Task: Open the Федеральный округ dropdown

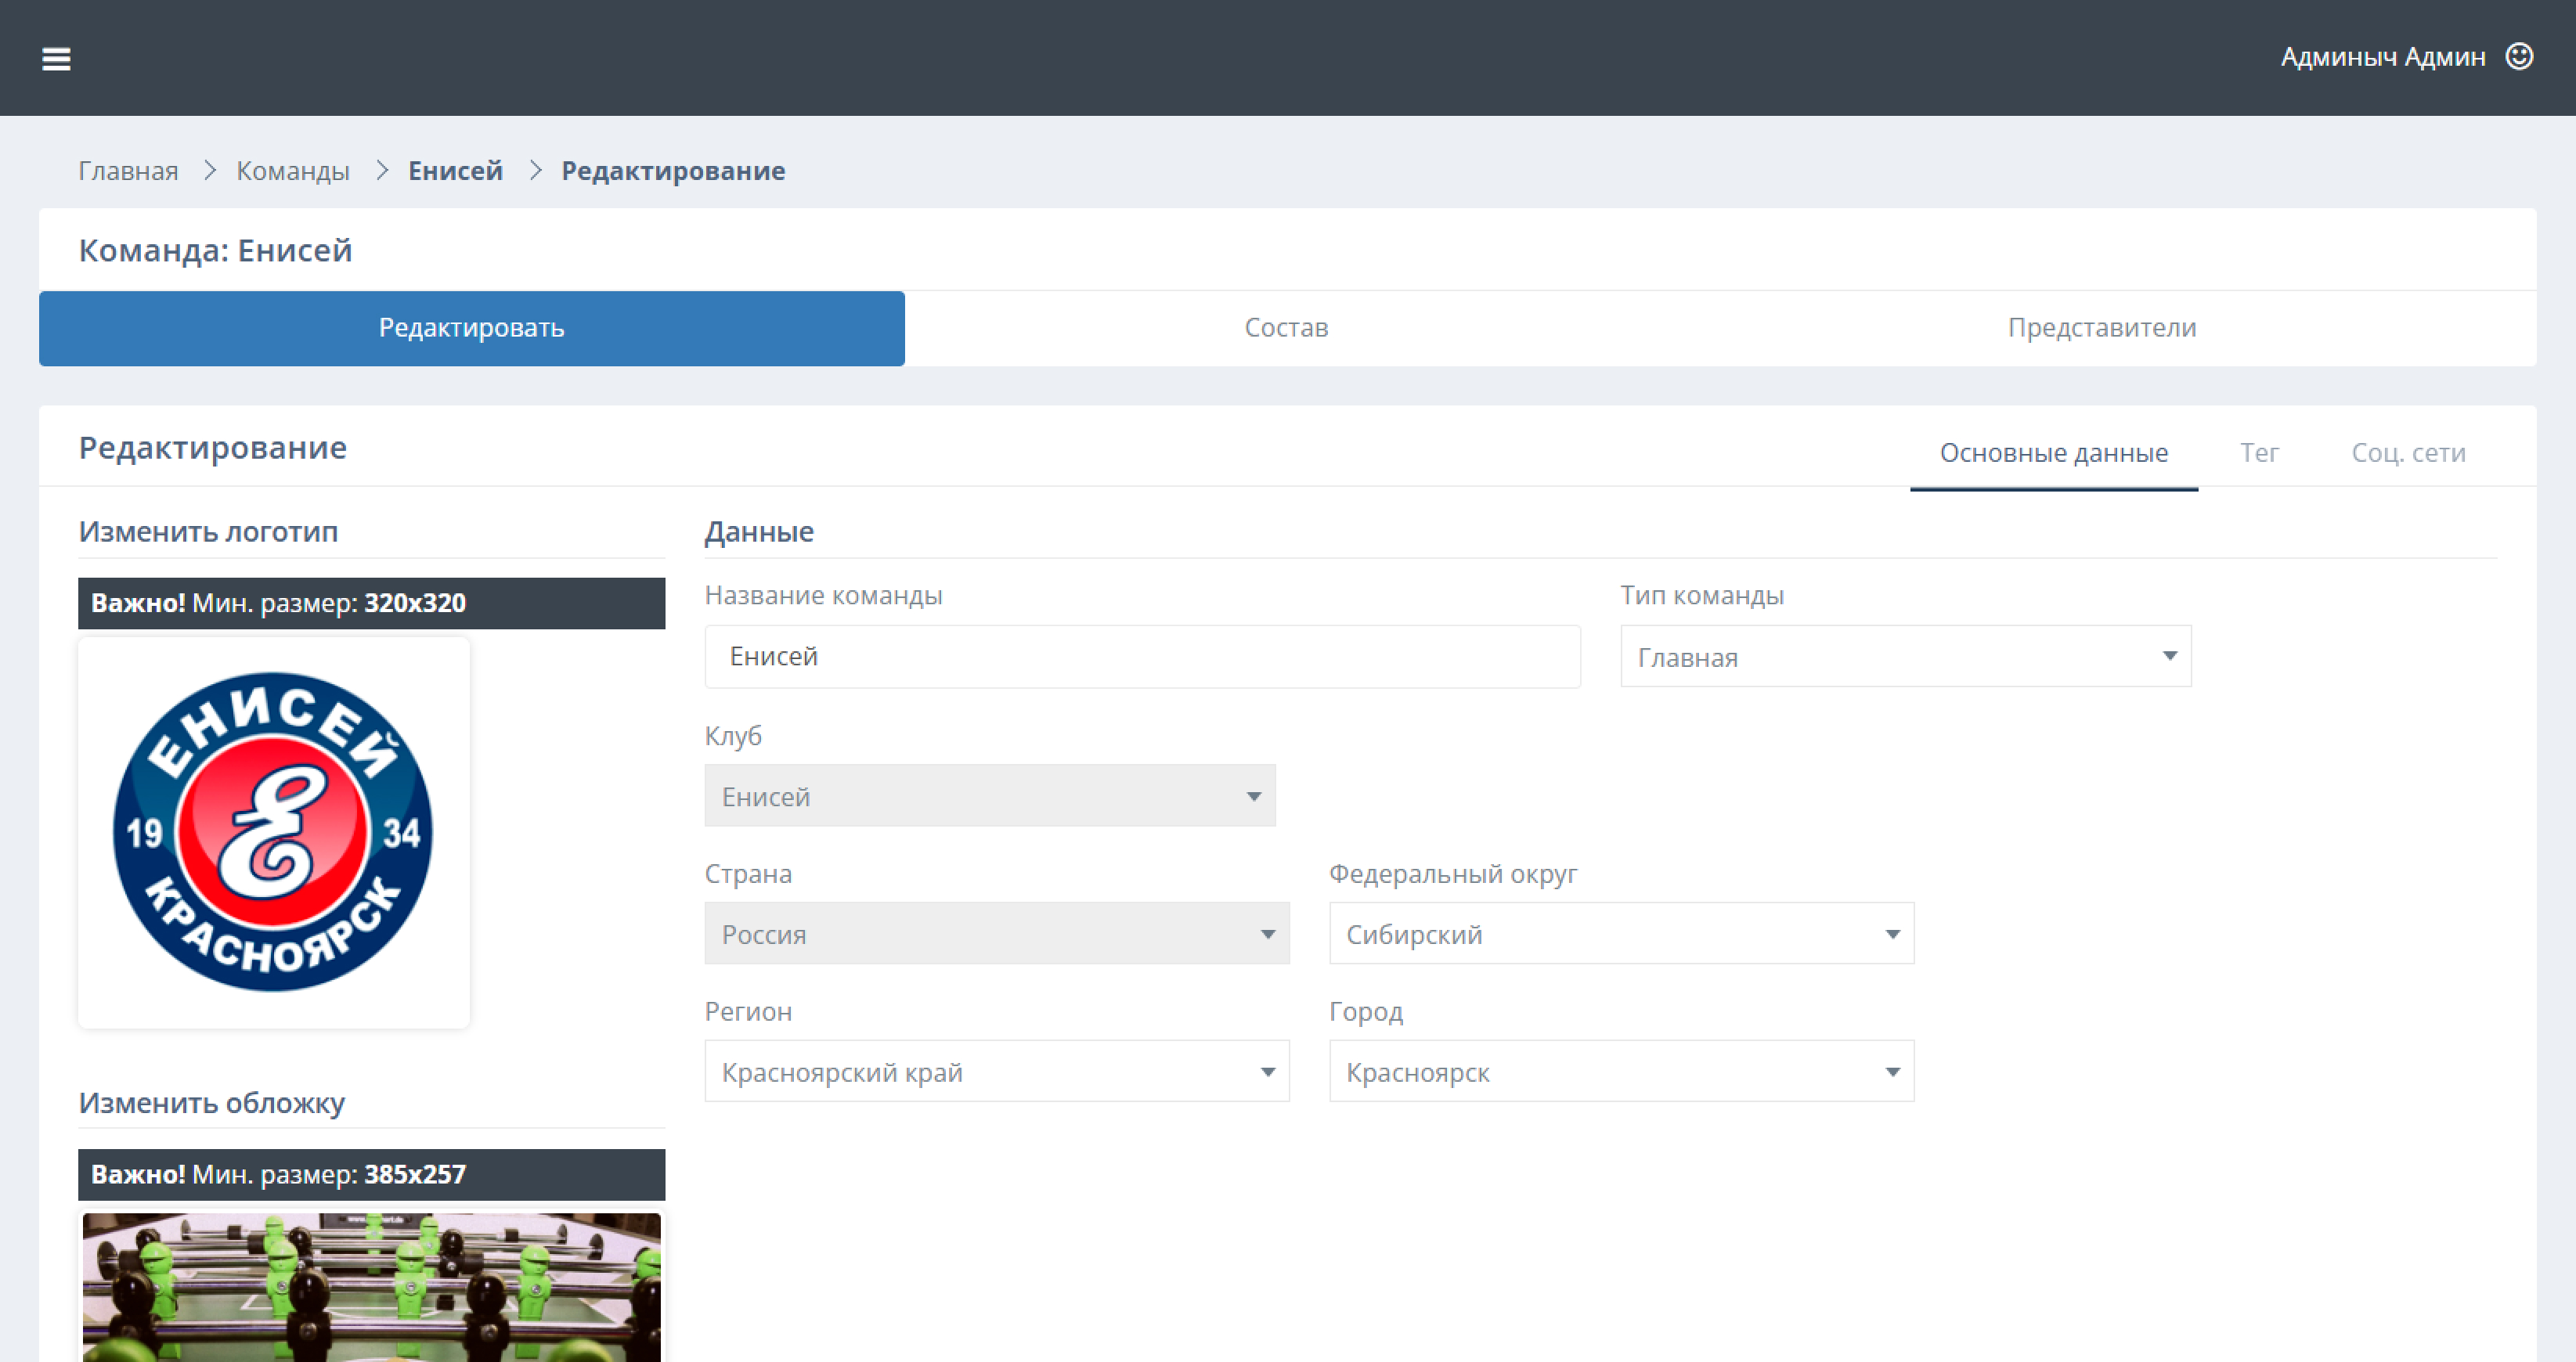Action: (1620, 934)
